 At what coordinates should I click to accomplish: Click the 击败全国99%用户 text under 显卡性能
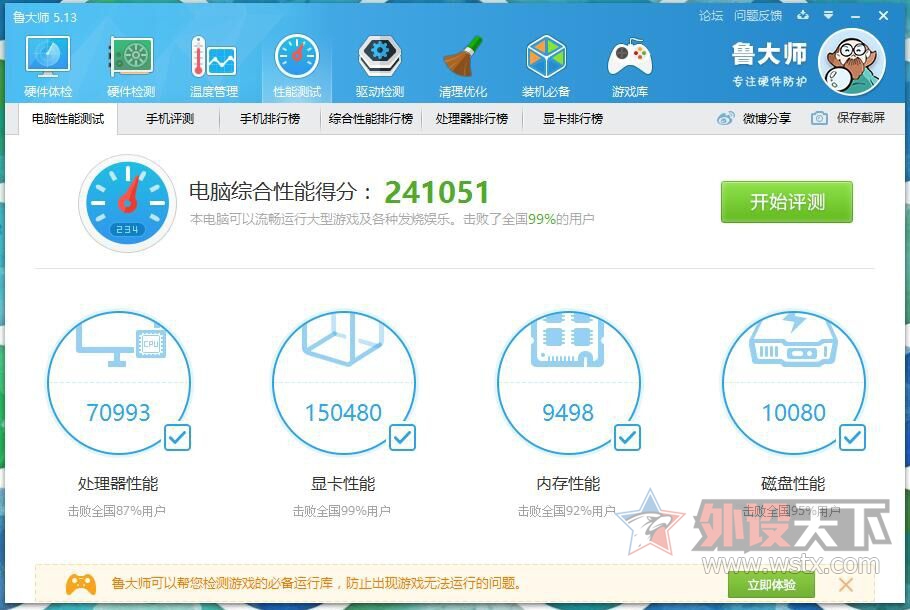[342, 511]
